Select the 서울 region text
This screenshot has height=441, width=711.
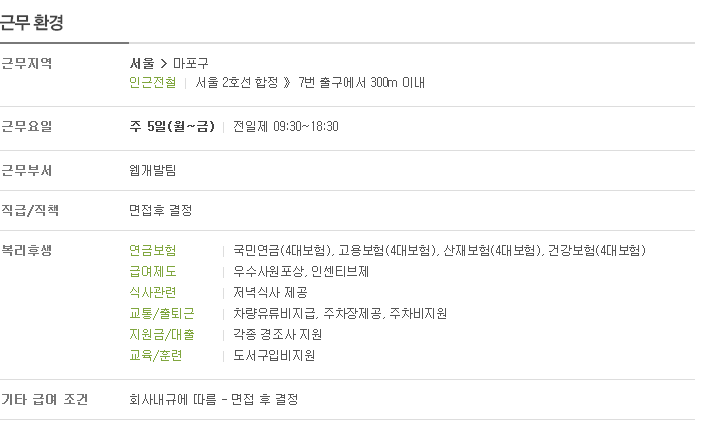[142, 63]
